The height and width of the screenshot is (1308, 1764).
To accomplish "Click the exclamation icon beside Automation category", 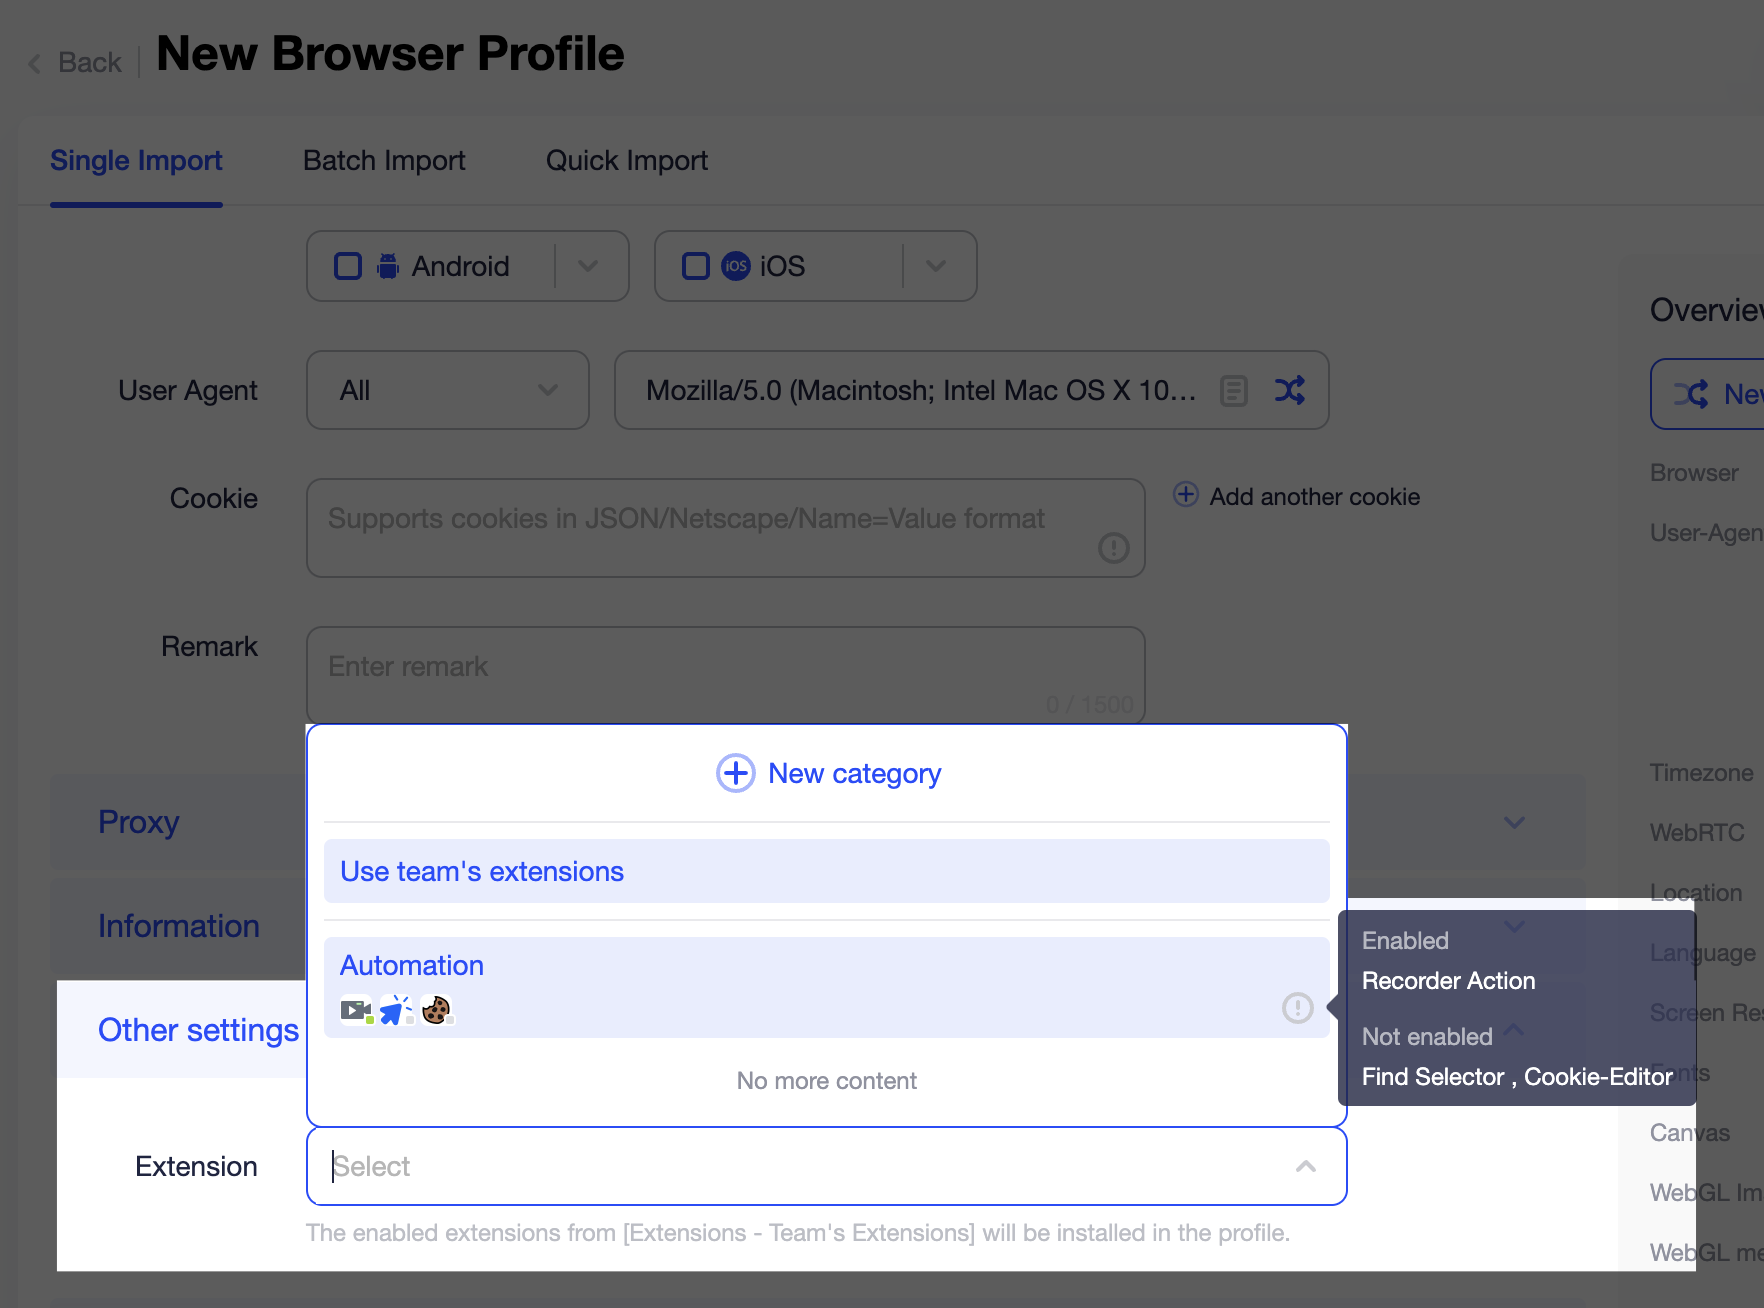I will 1297,1010.
